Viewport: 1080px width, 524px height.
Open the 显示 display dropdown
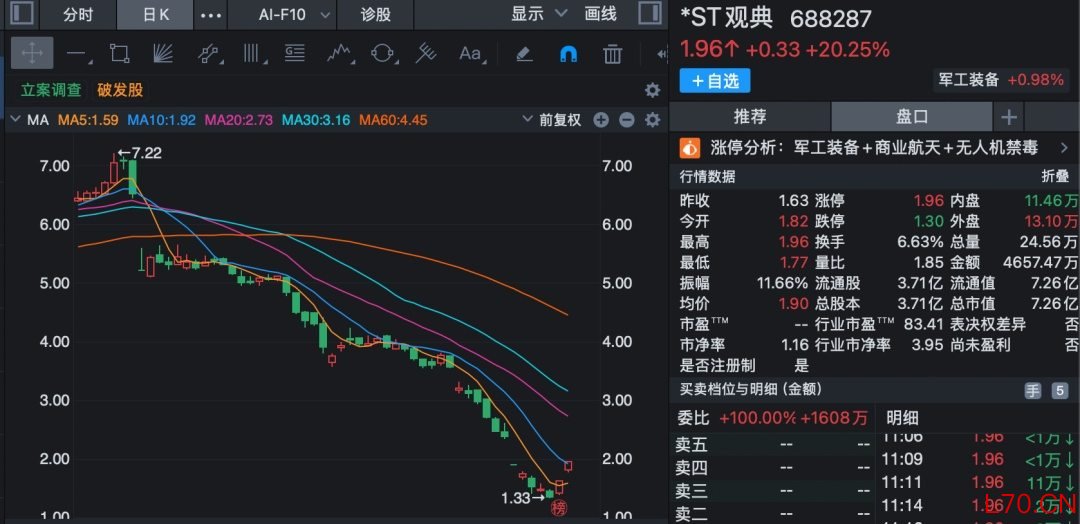539,14
